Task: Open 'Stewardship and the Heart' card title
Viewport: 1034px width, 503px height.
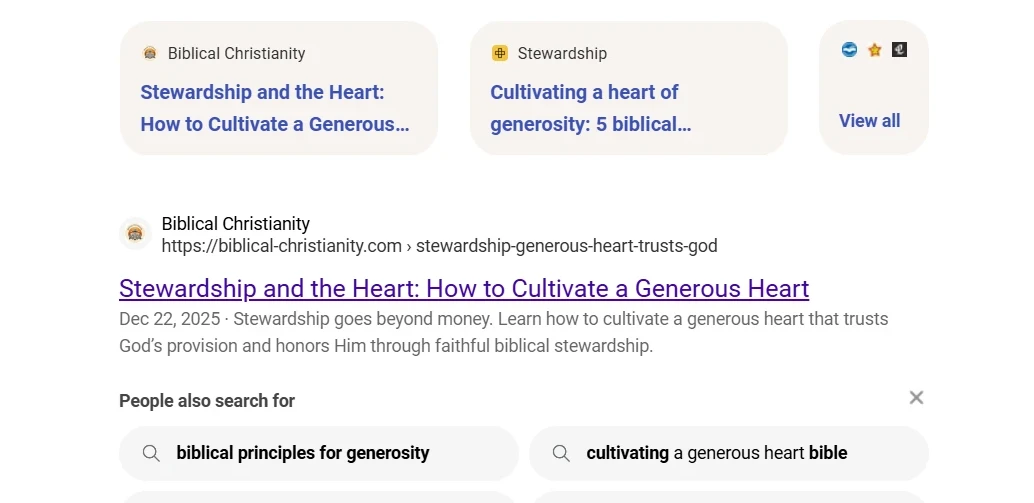Action: click(x=274, y=108)
